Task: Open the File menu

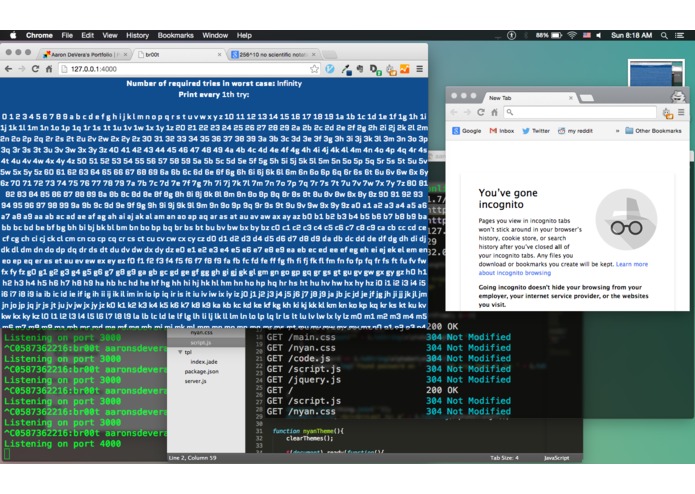Action: coord(67,35)
